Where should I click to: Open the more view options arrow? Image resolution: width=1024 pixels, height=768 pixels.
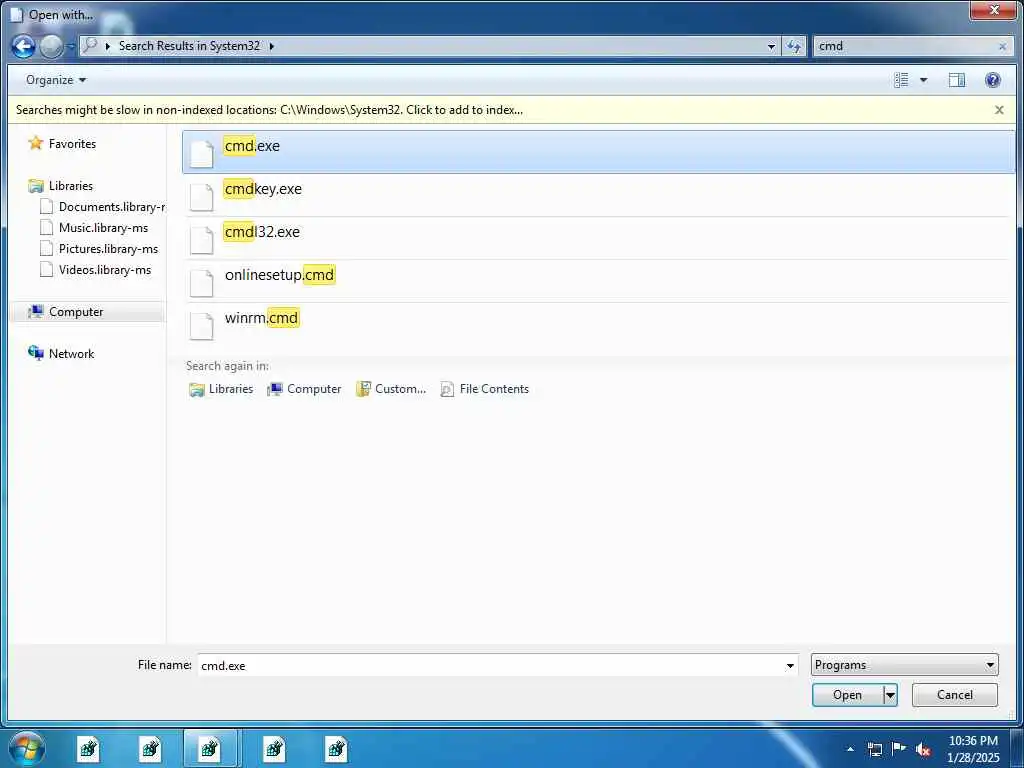point(923,80)
